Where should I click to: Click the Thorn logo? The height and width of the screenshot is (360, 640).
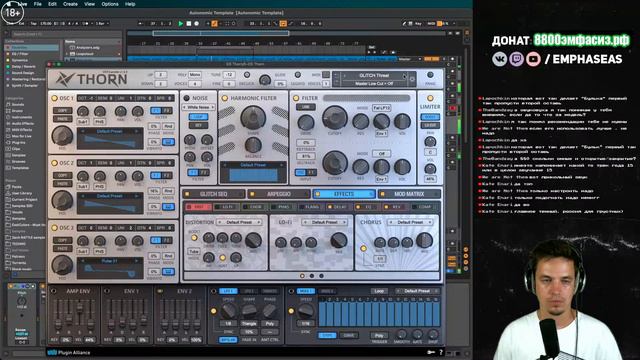tap(91, 79)
